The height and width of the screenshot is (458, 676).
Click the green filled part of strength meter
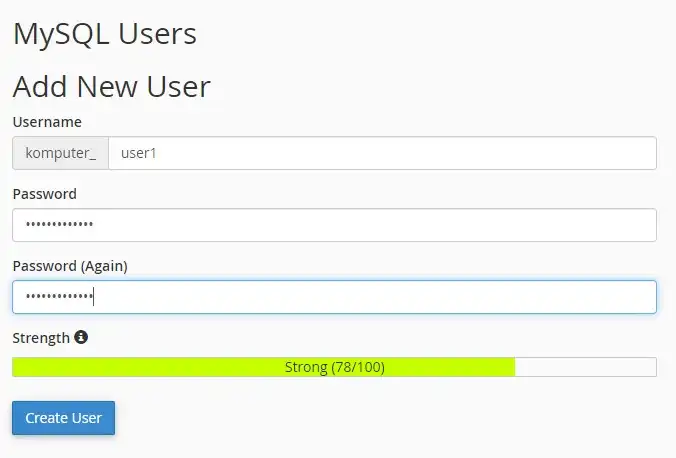tap(263, 367)
